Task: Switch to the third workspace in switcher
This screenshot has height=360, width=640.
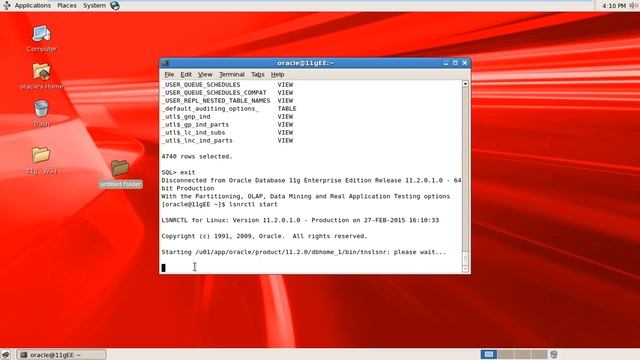Action: click(x=522, y=354)
